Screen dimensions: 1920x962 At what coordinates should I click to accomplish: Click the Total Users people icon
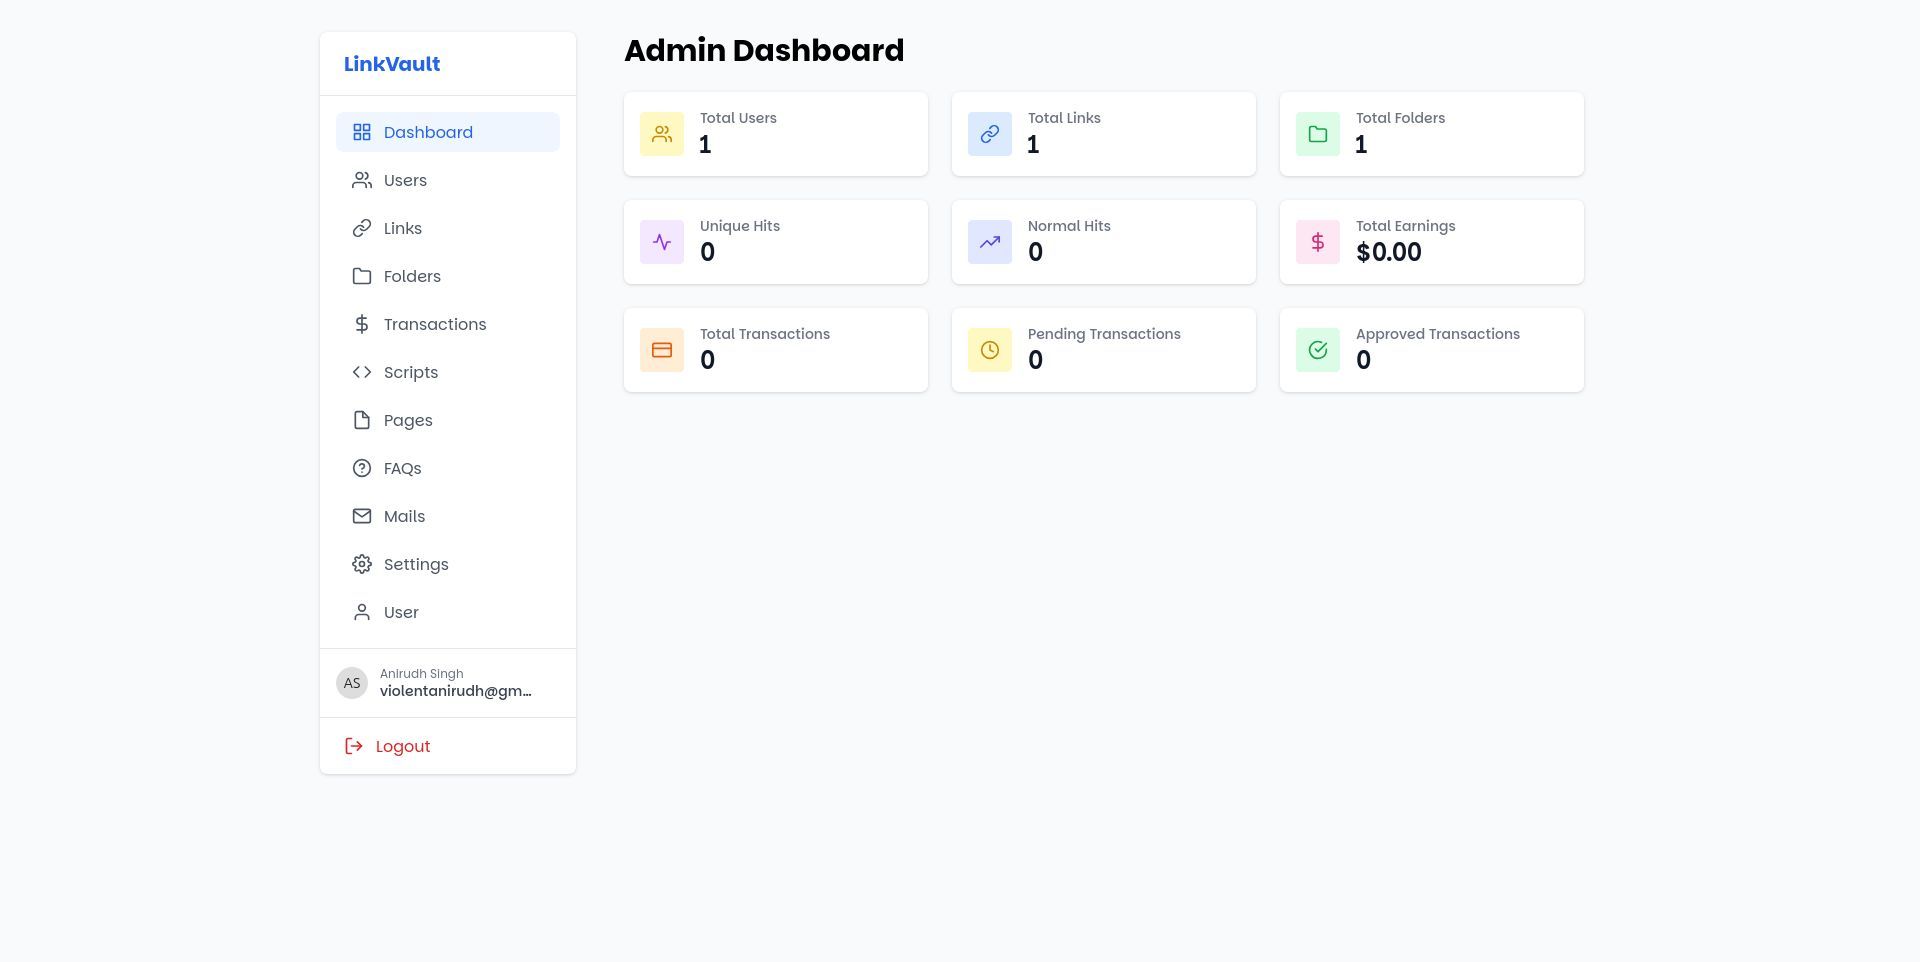click(x=662, y=134)
